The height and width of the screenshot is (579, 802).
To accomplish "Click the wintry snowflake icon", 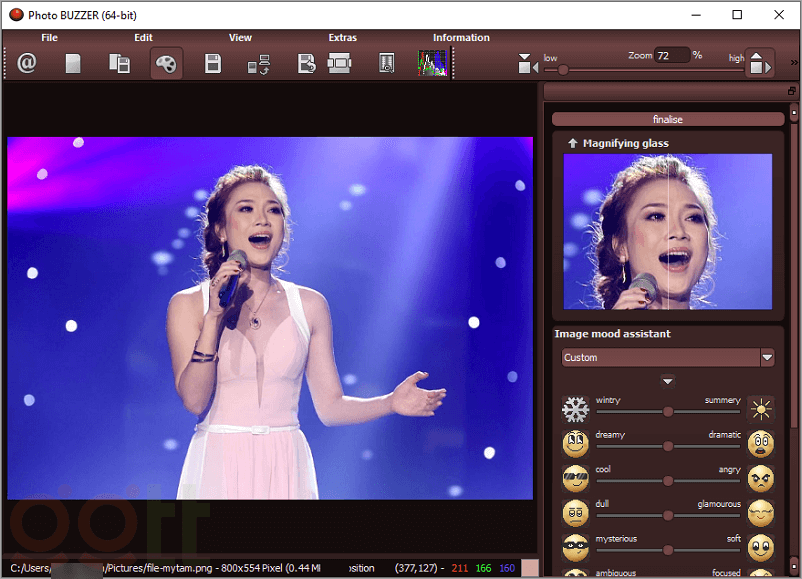I will click(575, 410).
